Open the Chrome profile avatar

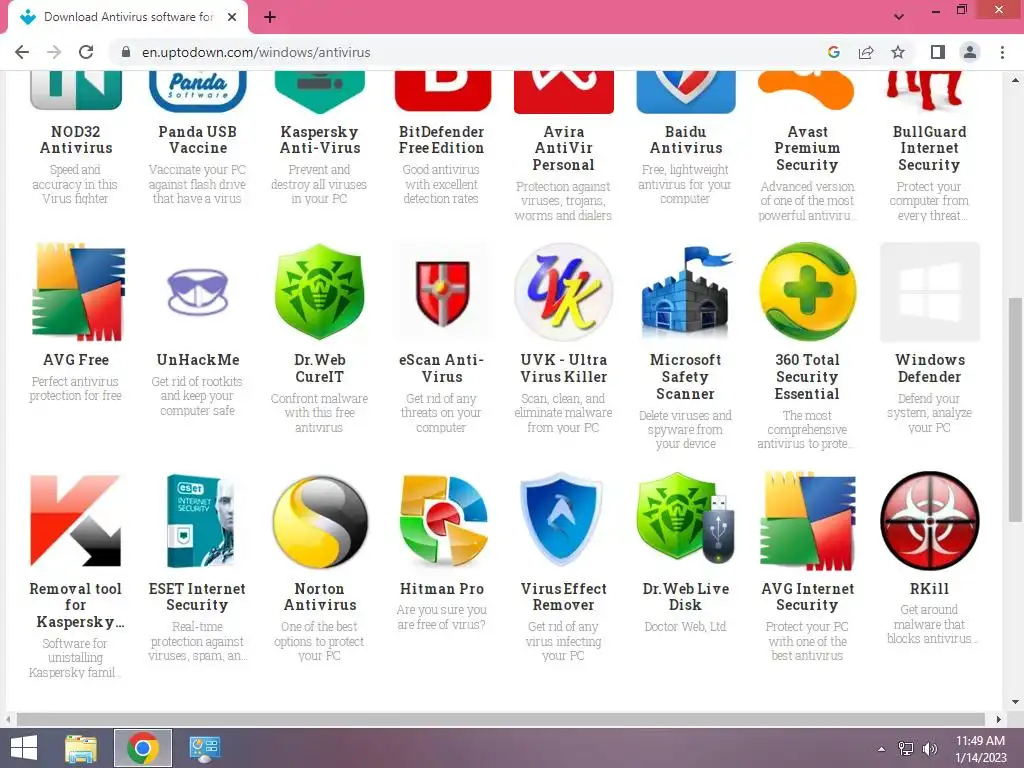[970, 52]
